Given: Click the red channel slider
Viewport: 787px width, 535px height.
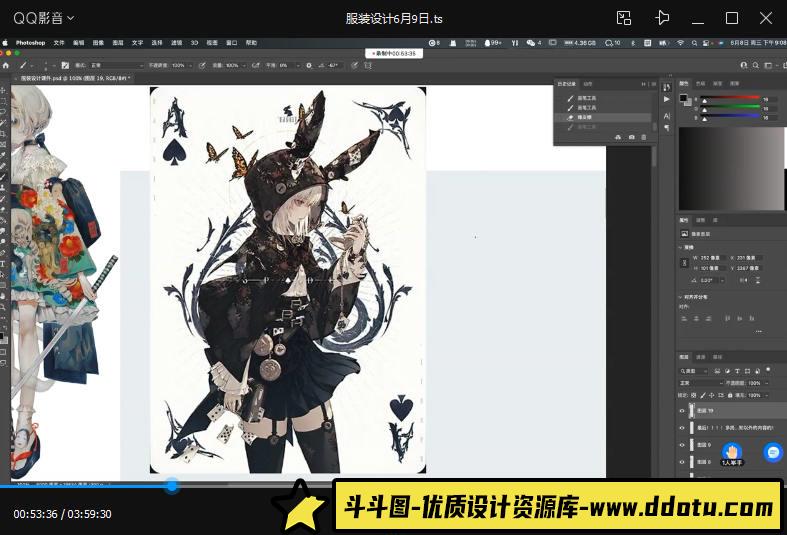Looking at the screenshot, I should click(x=731, y=99).
